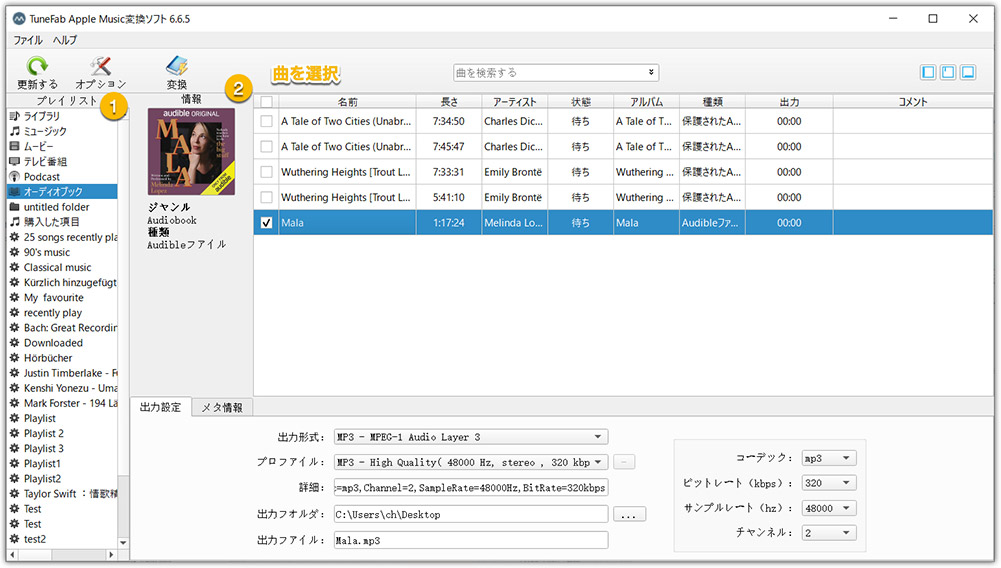Switch to first layout view icon
The width and height of the screenshot is (1001, 568).
[x=928, y=72]
